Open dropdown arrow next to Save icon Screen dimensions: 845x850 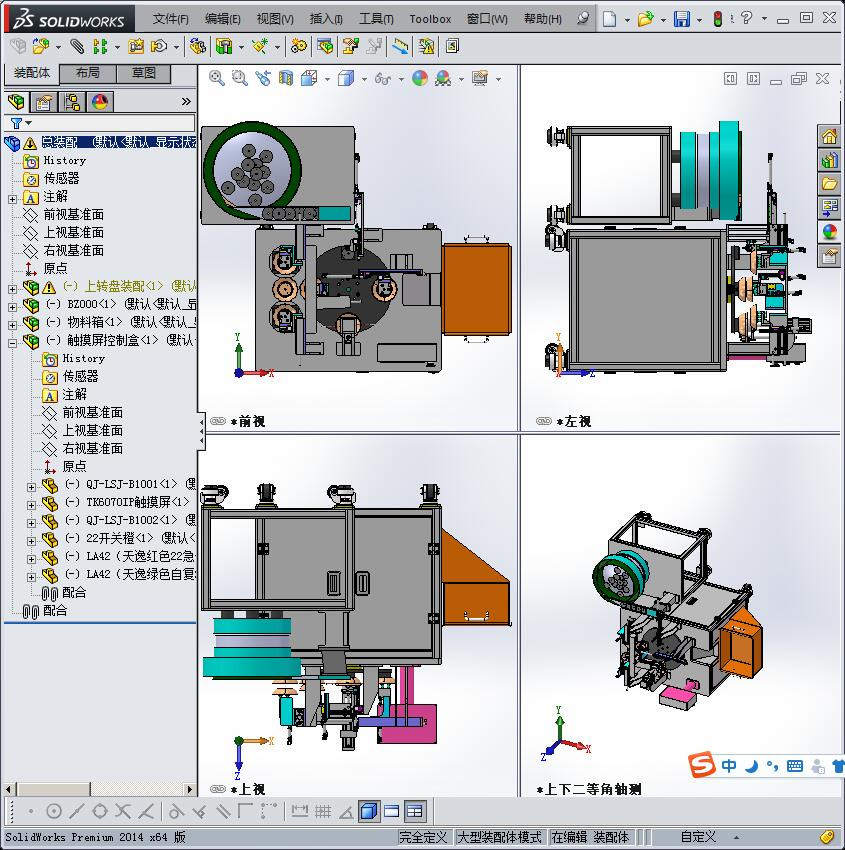(x=699, y=20)
